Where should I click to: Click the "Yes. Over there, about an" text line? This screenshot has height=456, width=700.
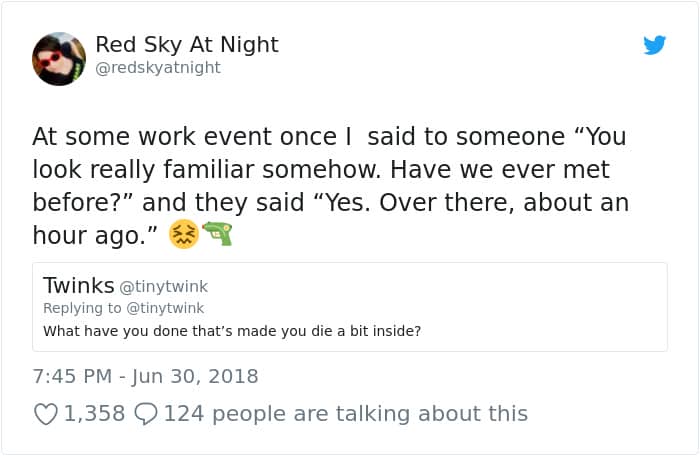[476, 202]
